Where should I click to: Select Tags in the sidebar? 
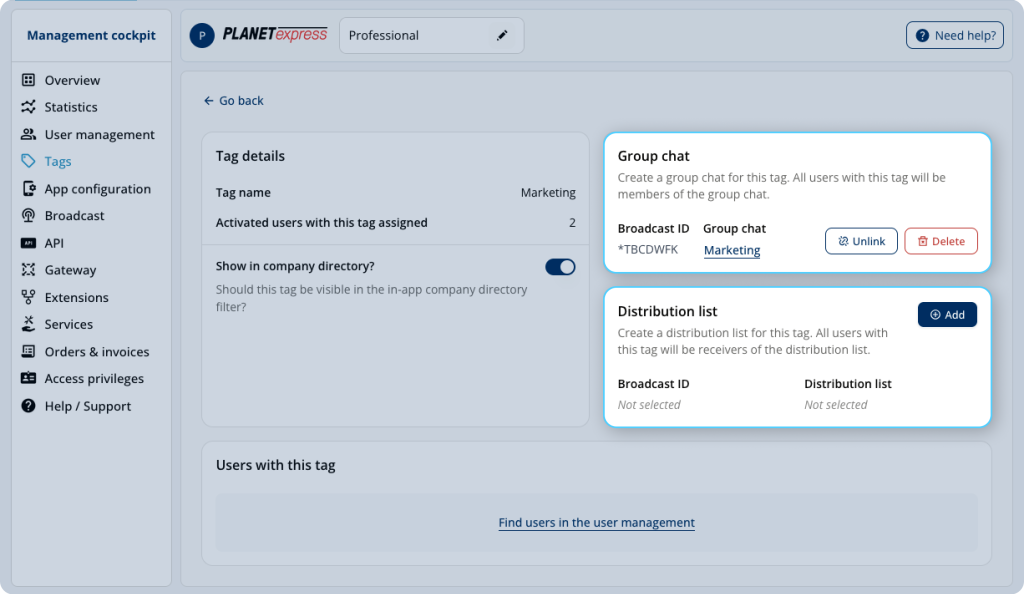(57, 161)
